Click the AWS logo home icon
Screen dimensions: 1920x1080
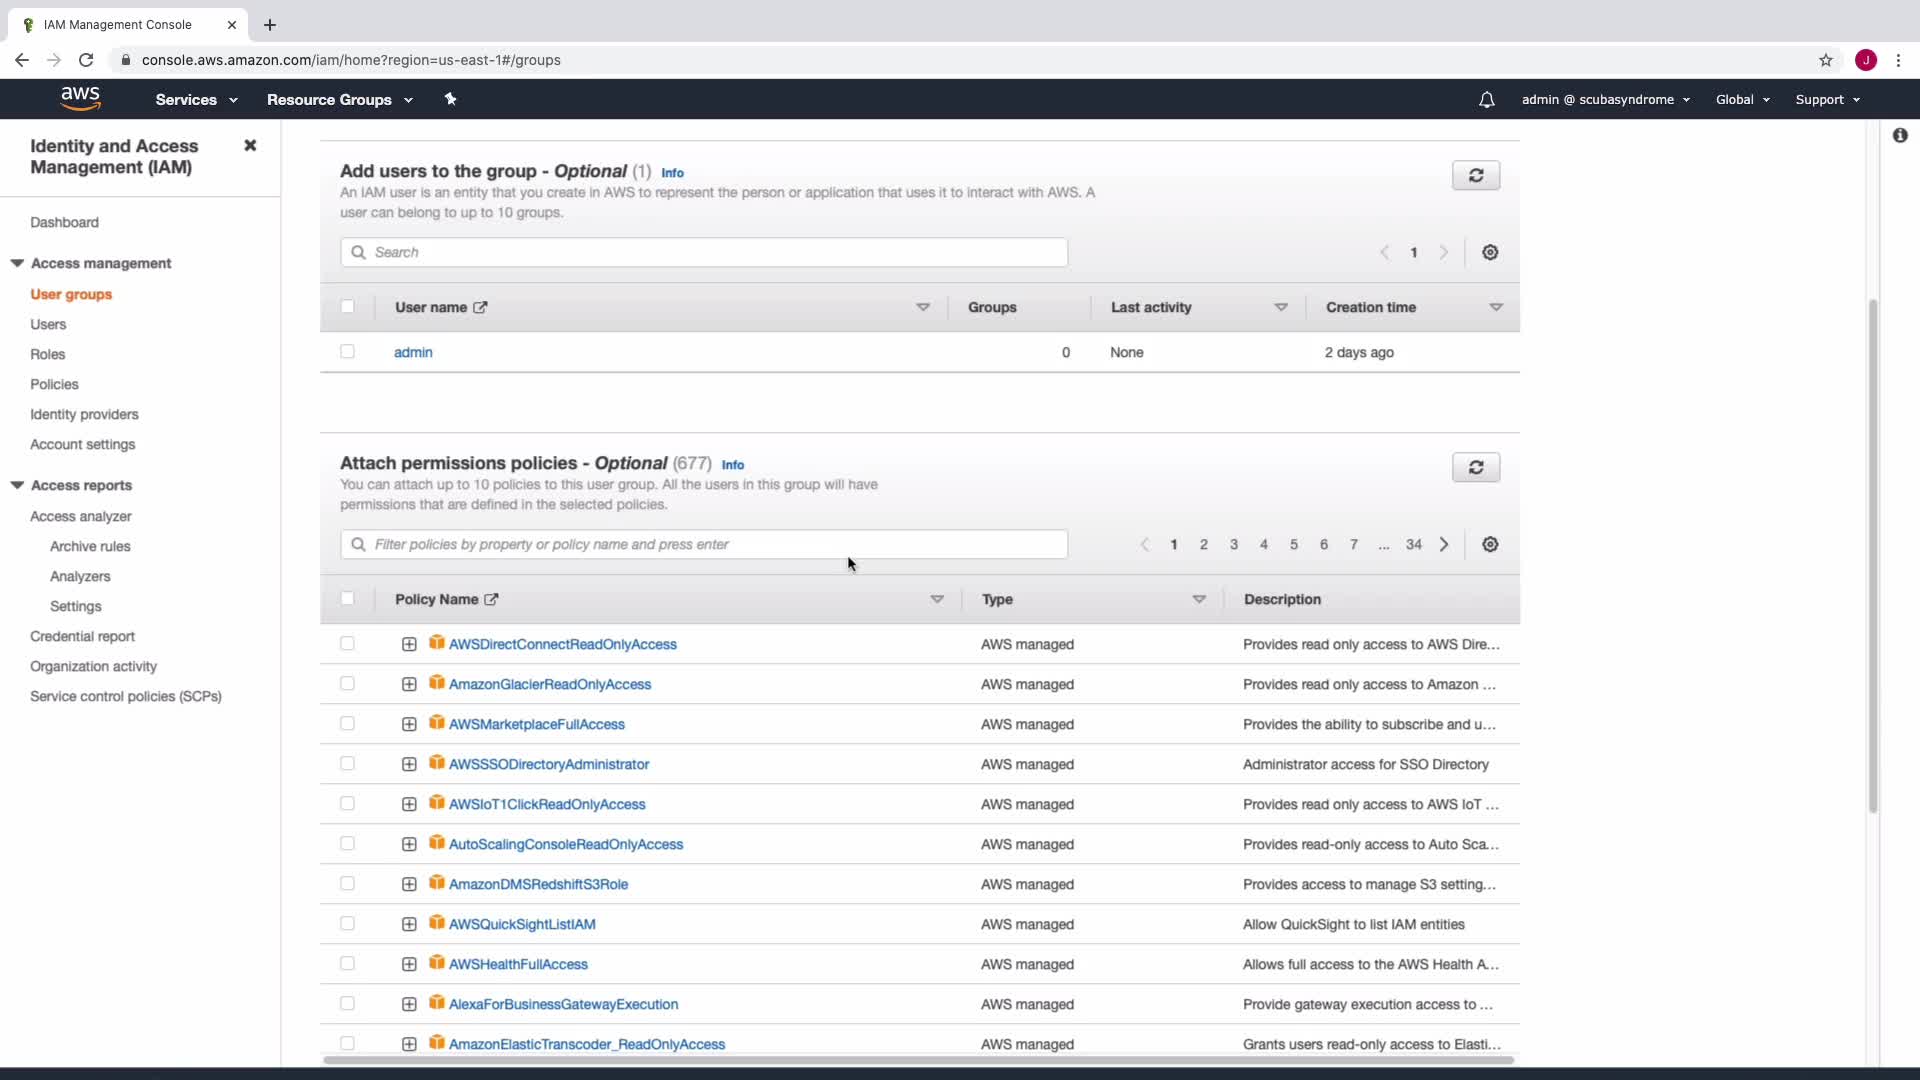coord(80,98)
